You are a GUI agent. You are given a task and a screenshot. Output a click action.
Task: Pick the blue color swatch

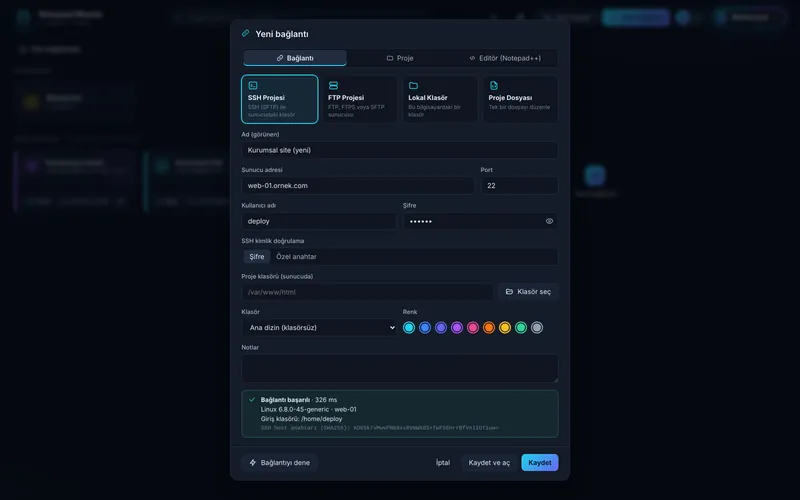(x=424, y=328)
